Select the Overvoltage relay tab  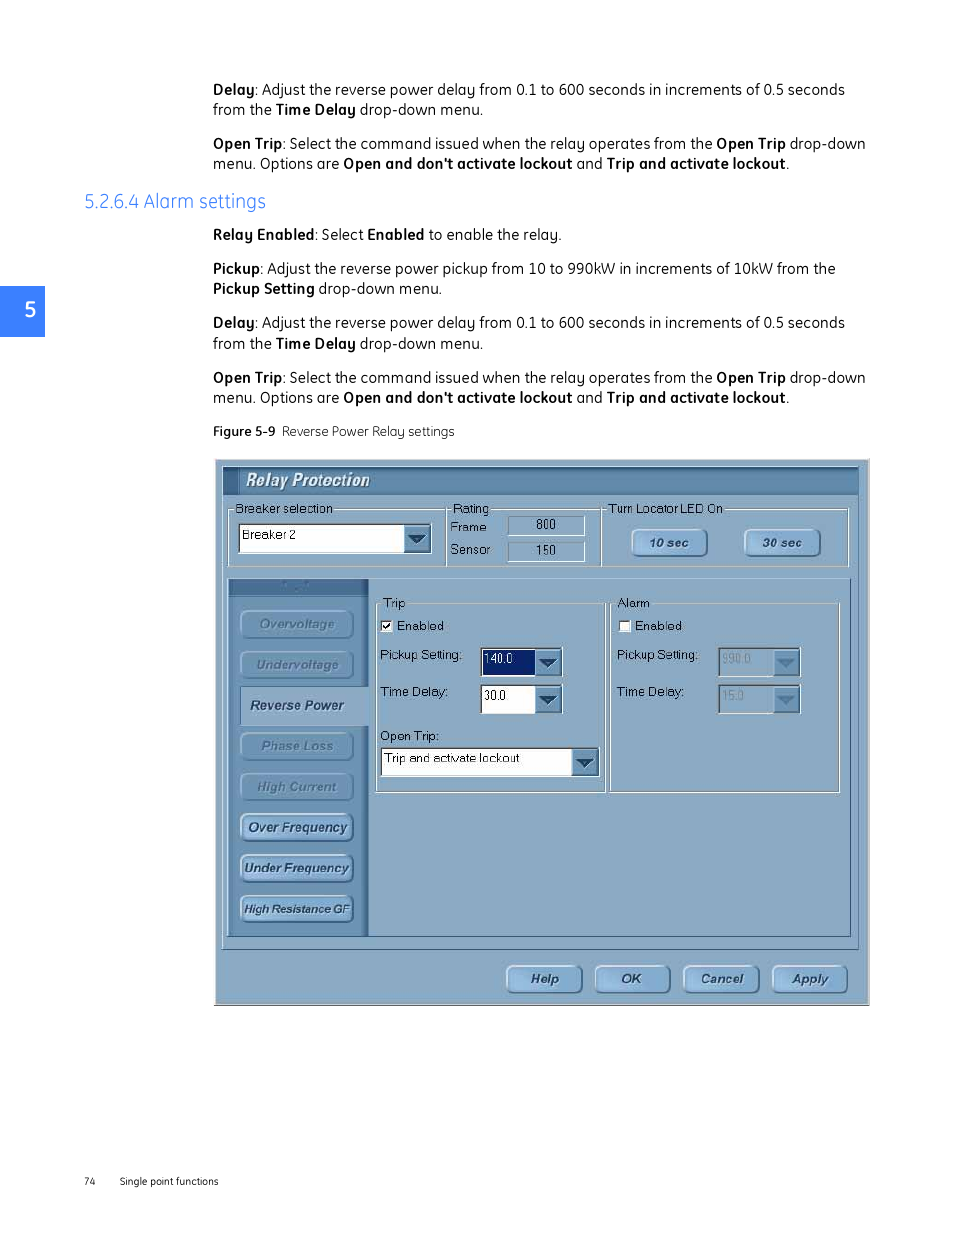(x=297, y=624)
